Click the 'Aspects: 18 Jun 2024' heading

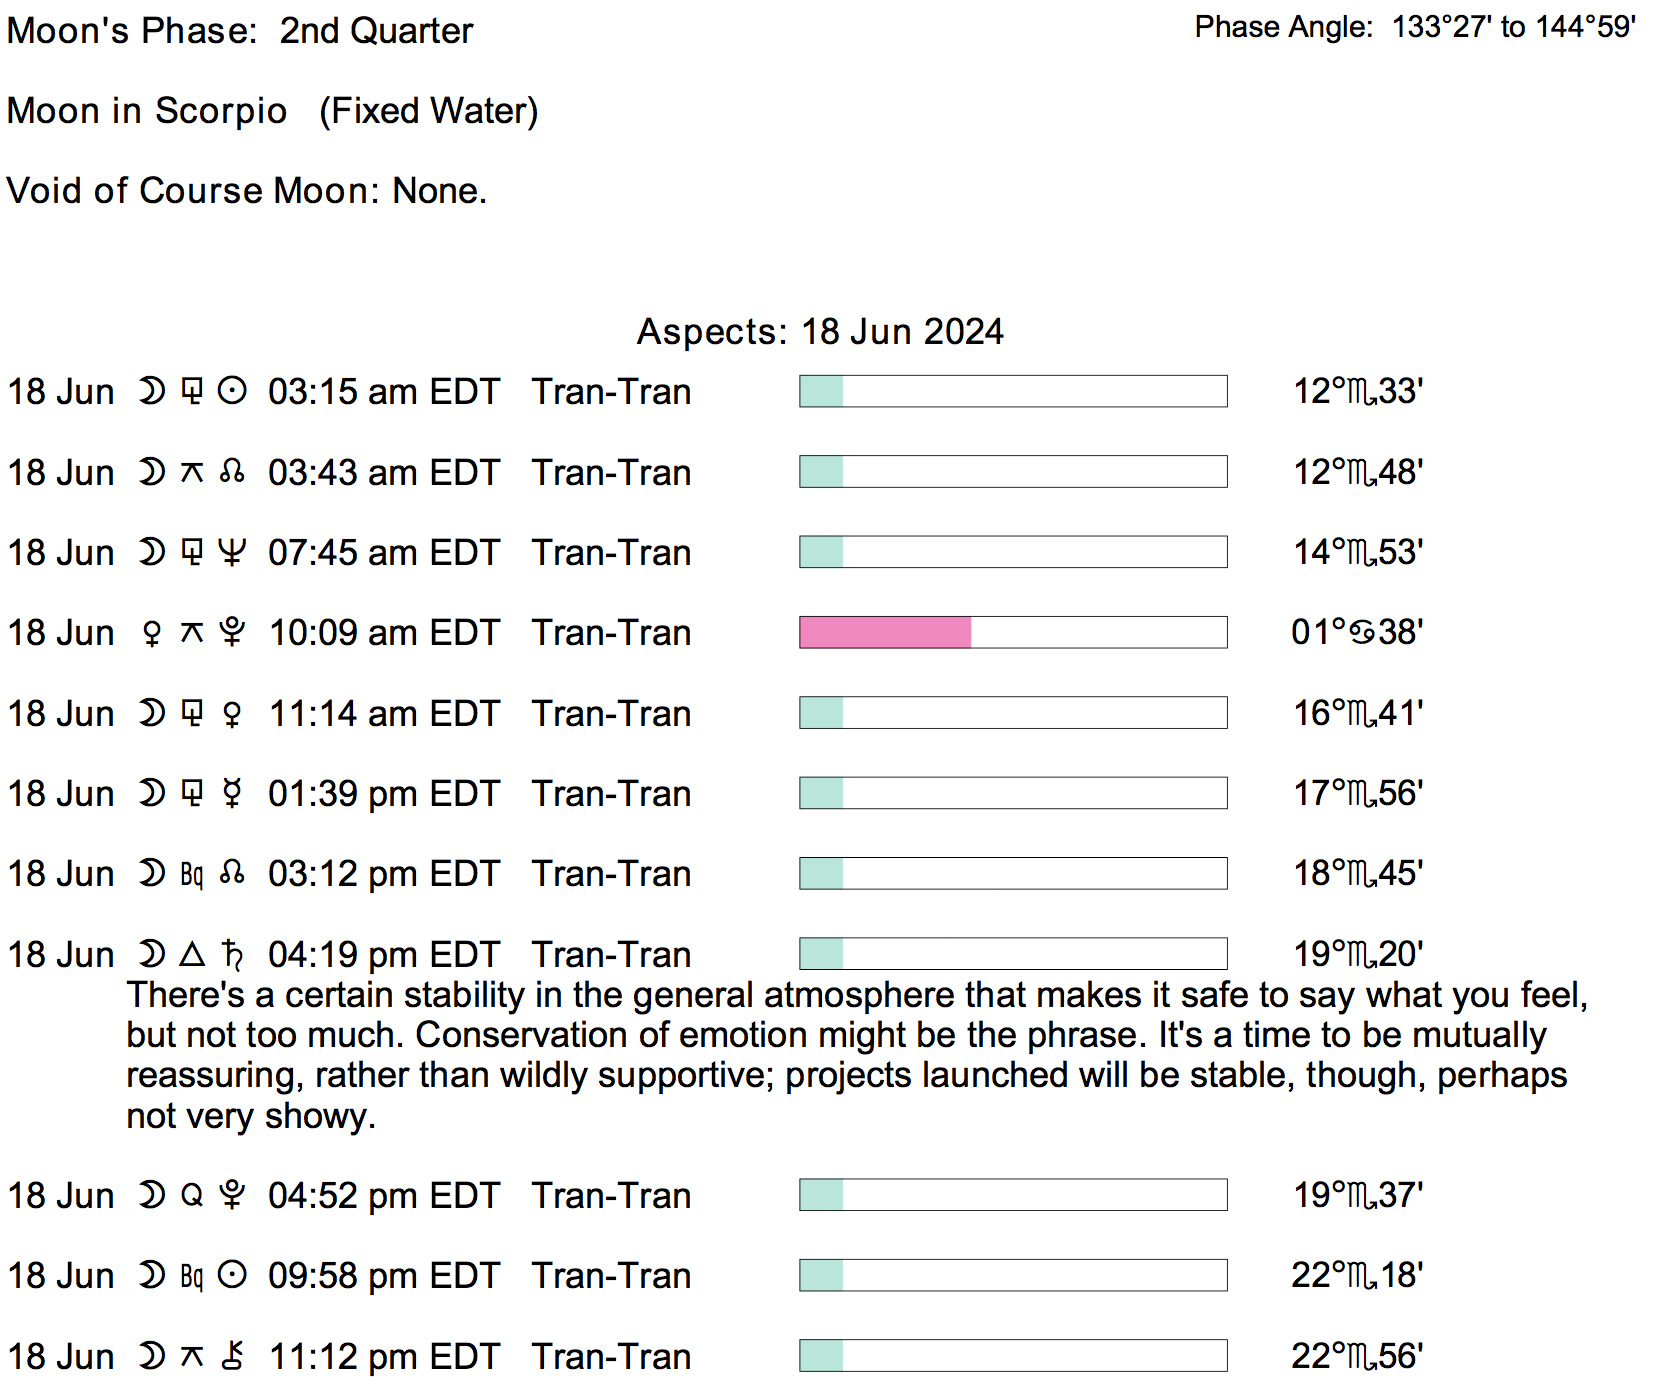[820, 332]
